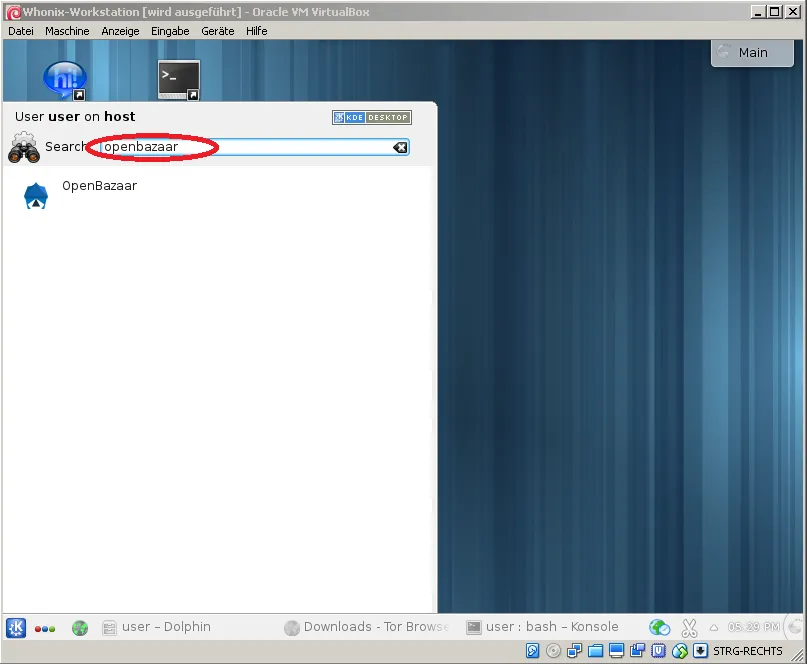Click the VirtualBox keyboard capture arrow icon

(x=700, y=651)
